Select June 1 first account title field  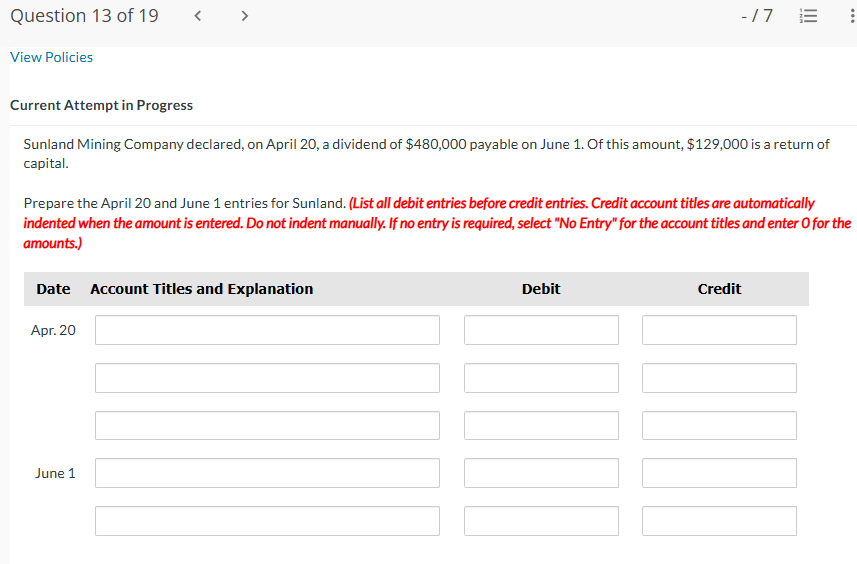click(267, 473)
